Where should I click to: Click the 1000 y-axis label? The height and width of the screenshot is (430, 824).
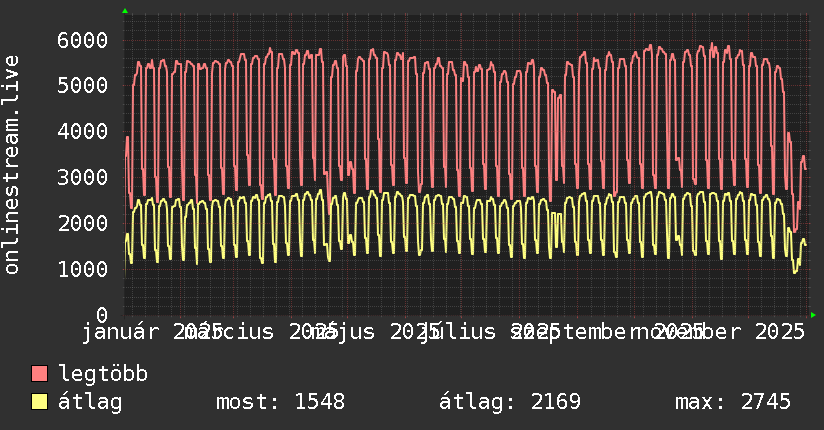click(x=83, y=269)
